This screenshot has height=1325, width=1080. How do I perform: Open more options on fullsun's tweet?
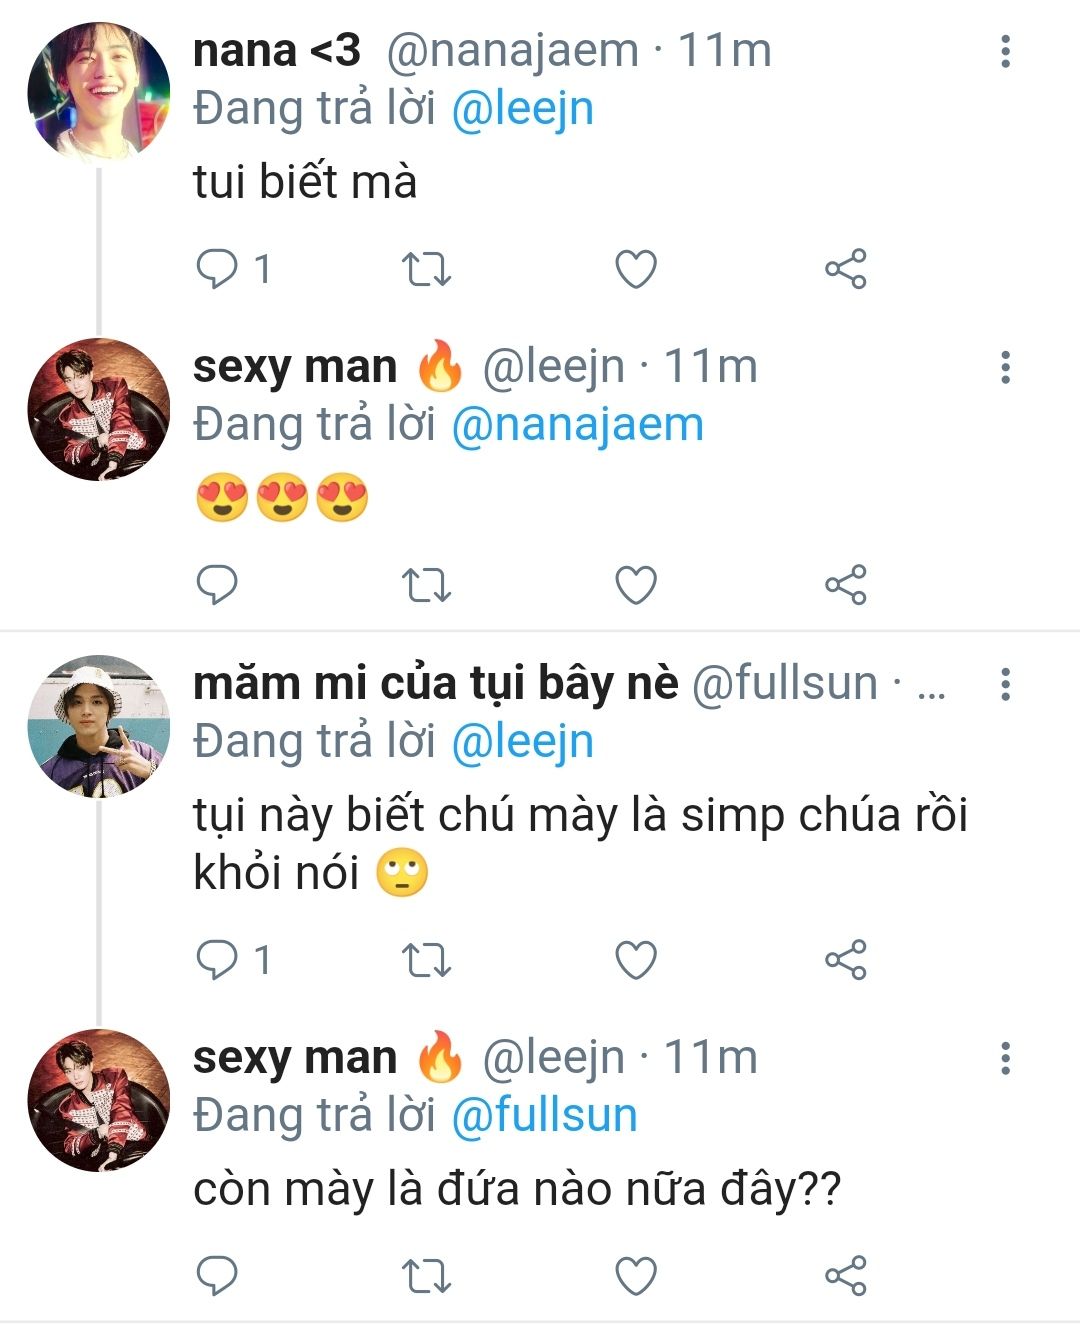(x=1005, y=684)
